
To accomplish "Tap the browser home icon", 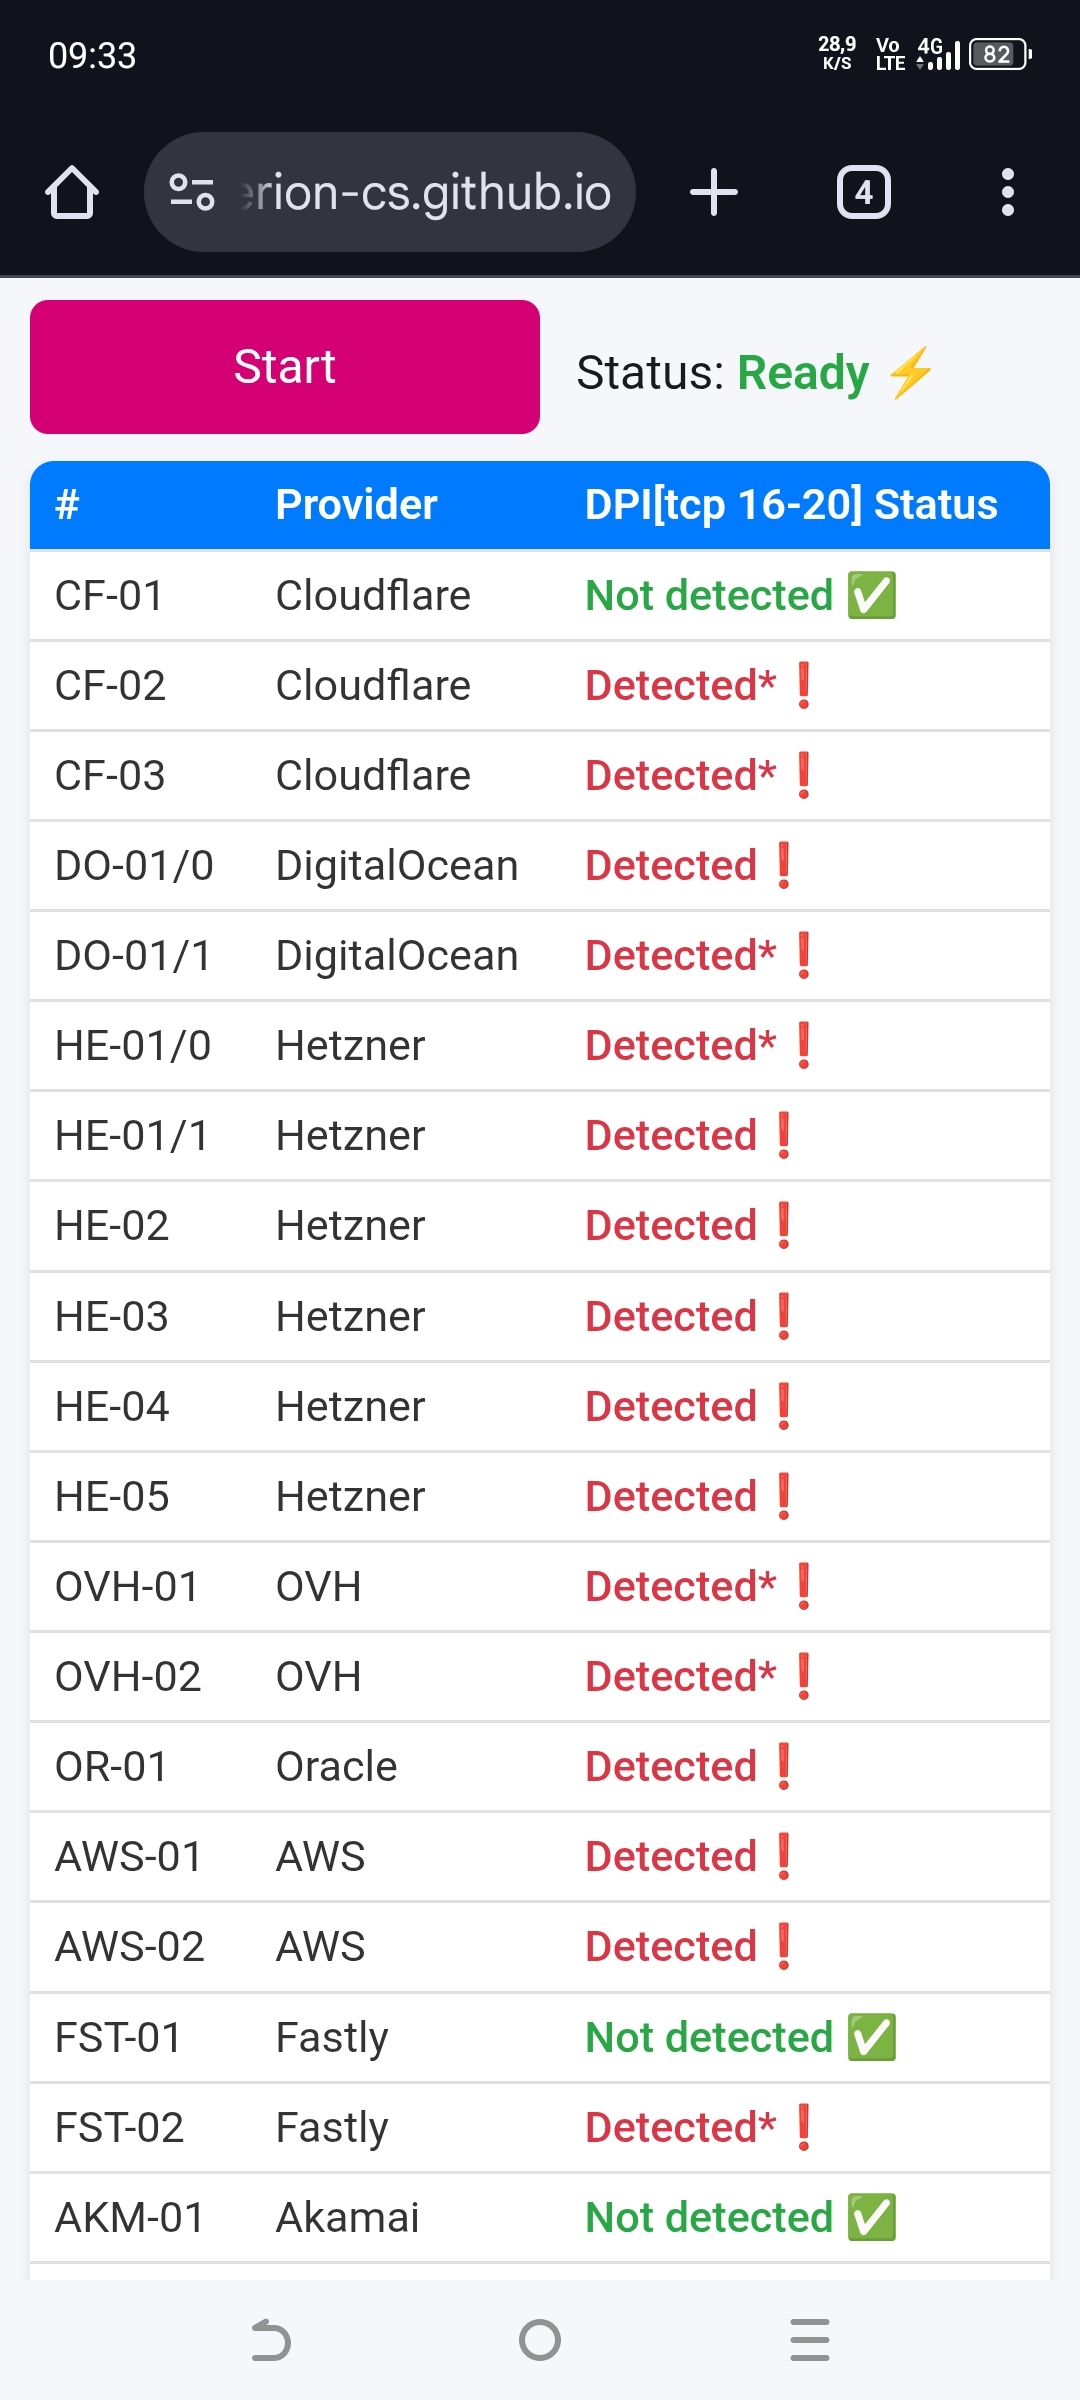I will coord(72,192).
